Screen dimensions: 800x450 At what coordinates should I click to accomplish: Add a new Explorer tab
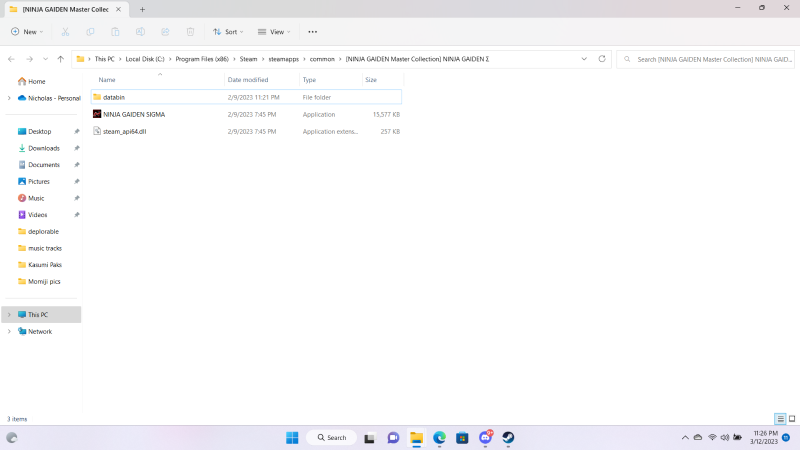(x=142, y=9)
